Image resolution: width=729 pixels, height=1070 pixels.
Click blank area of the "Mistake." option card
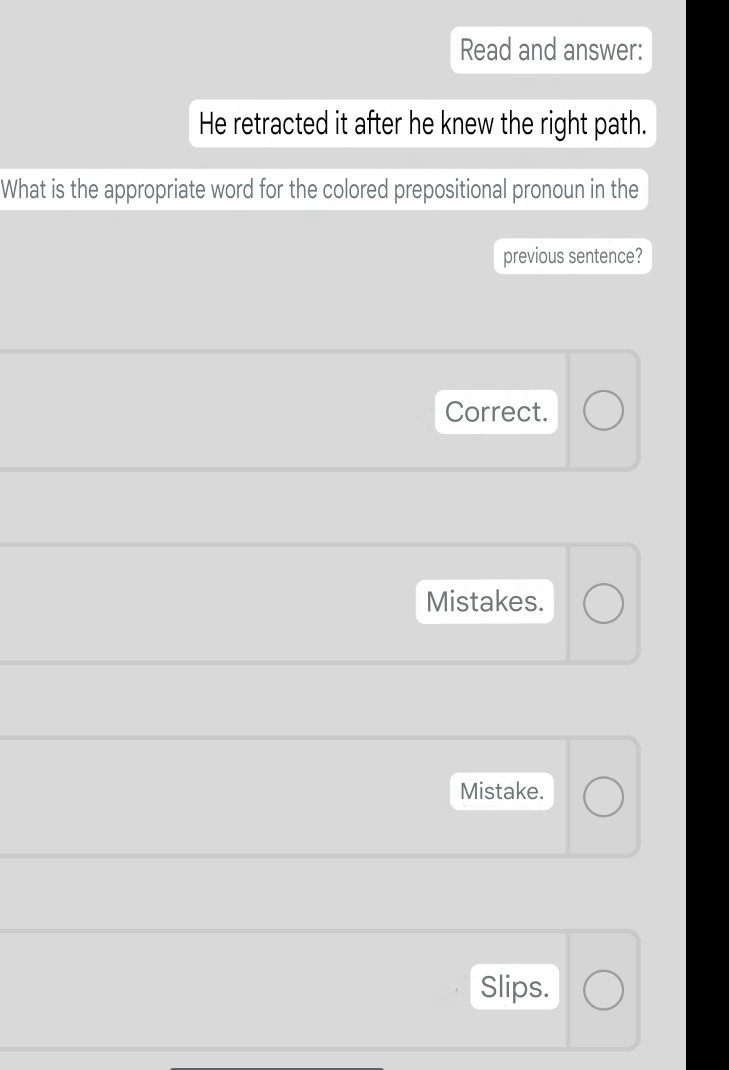tap(200, 796)
